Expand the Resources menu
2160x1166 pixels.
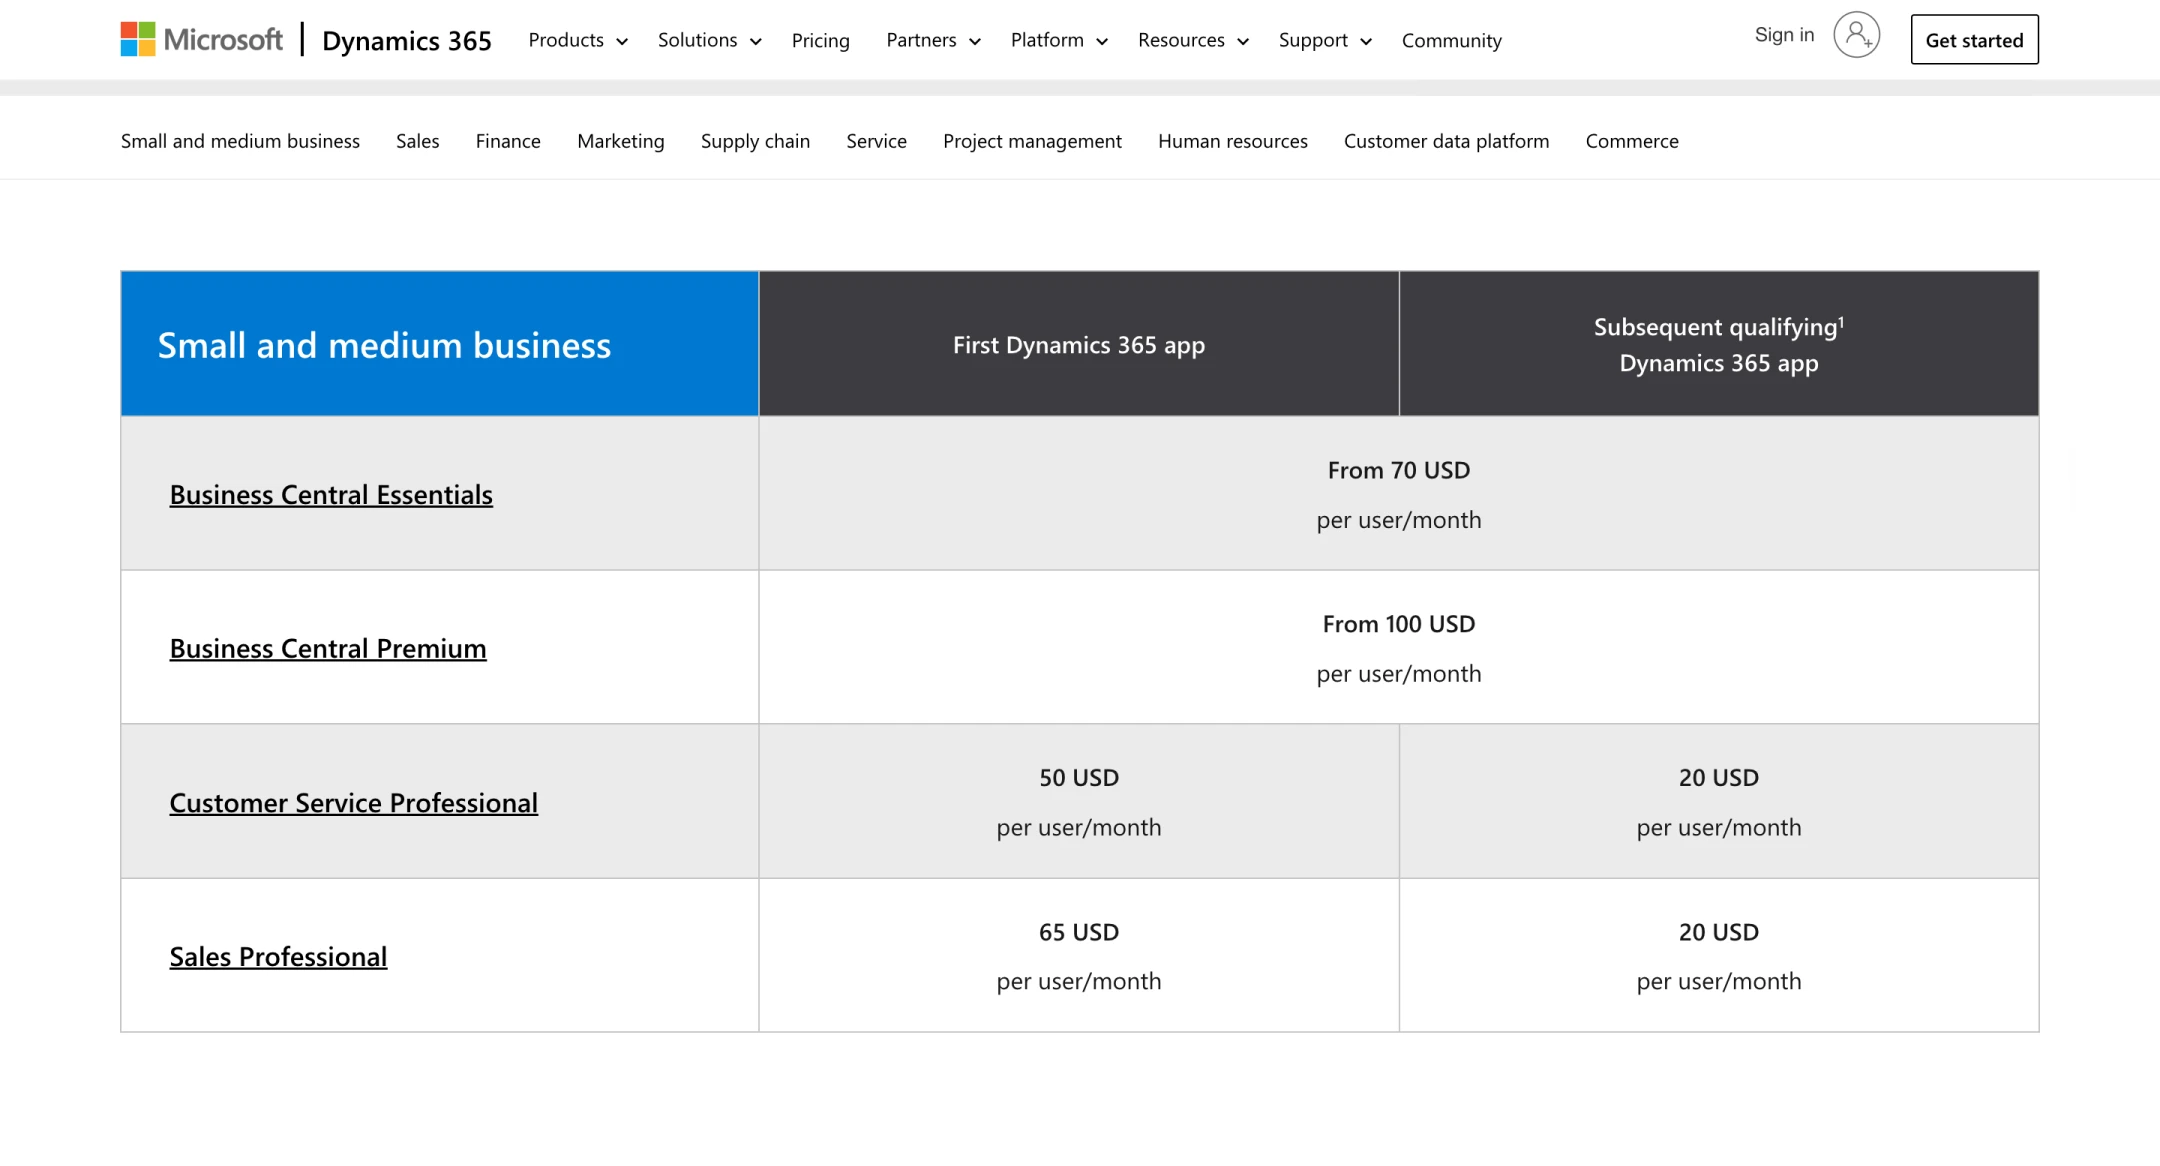tap(1192, 40)
